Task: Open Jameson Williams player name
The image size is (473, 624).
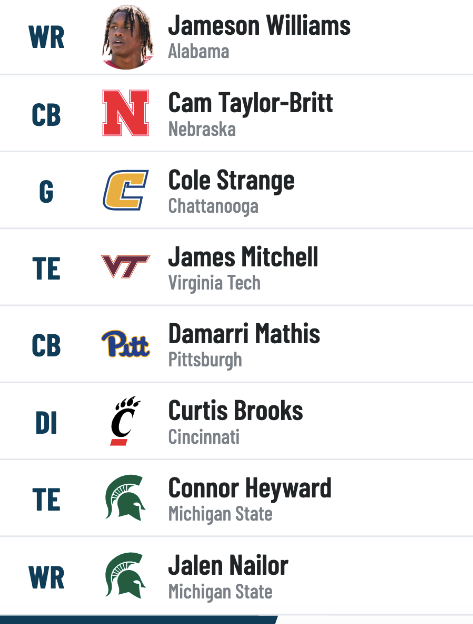Action: tap(259, 25)
